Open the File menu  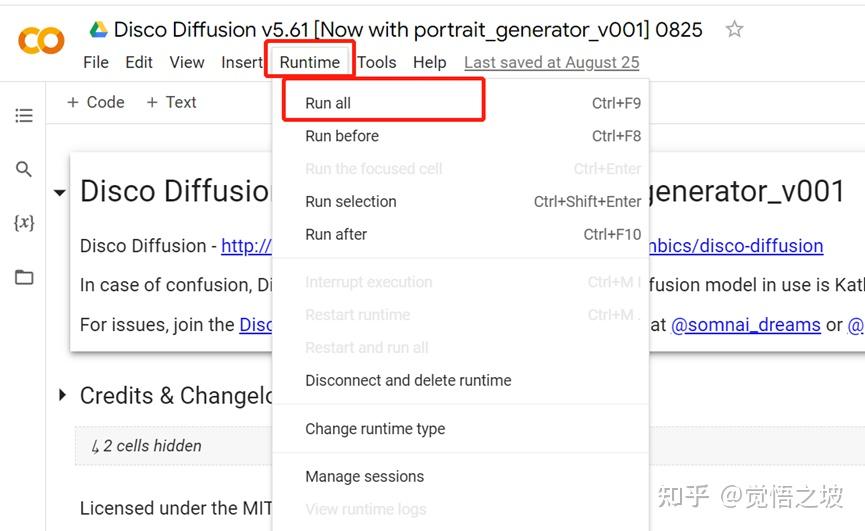click(96, 62)
